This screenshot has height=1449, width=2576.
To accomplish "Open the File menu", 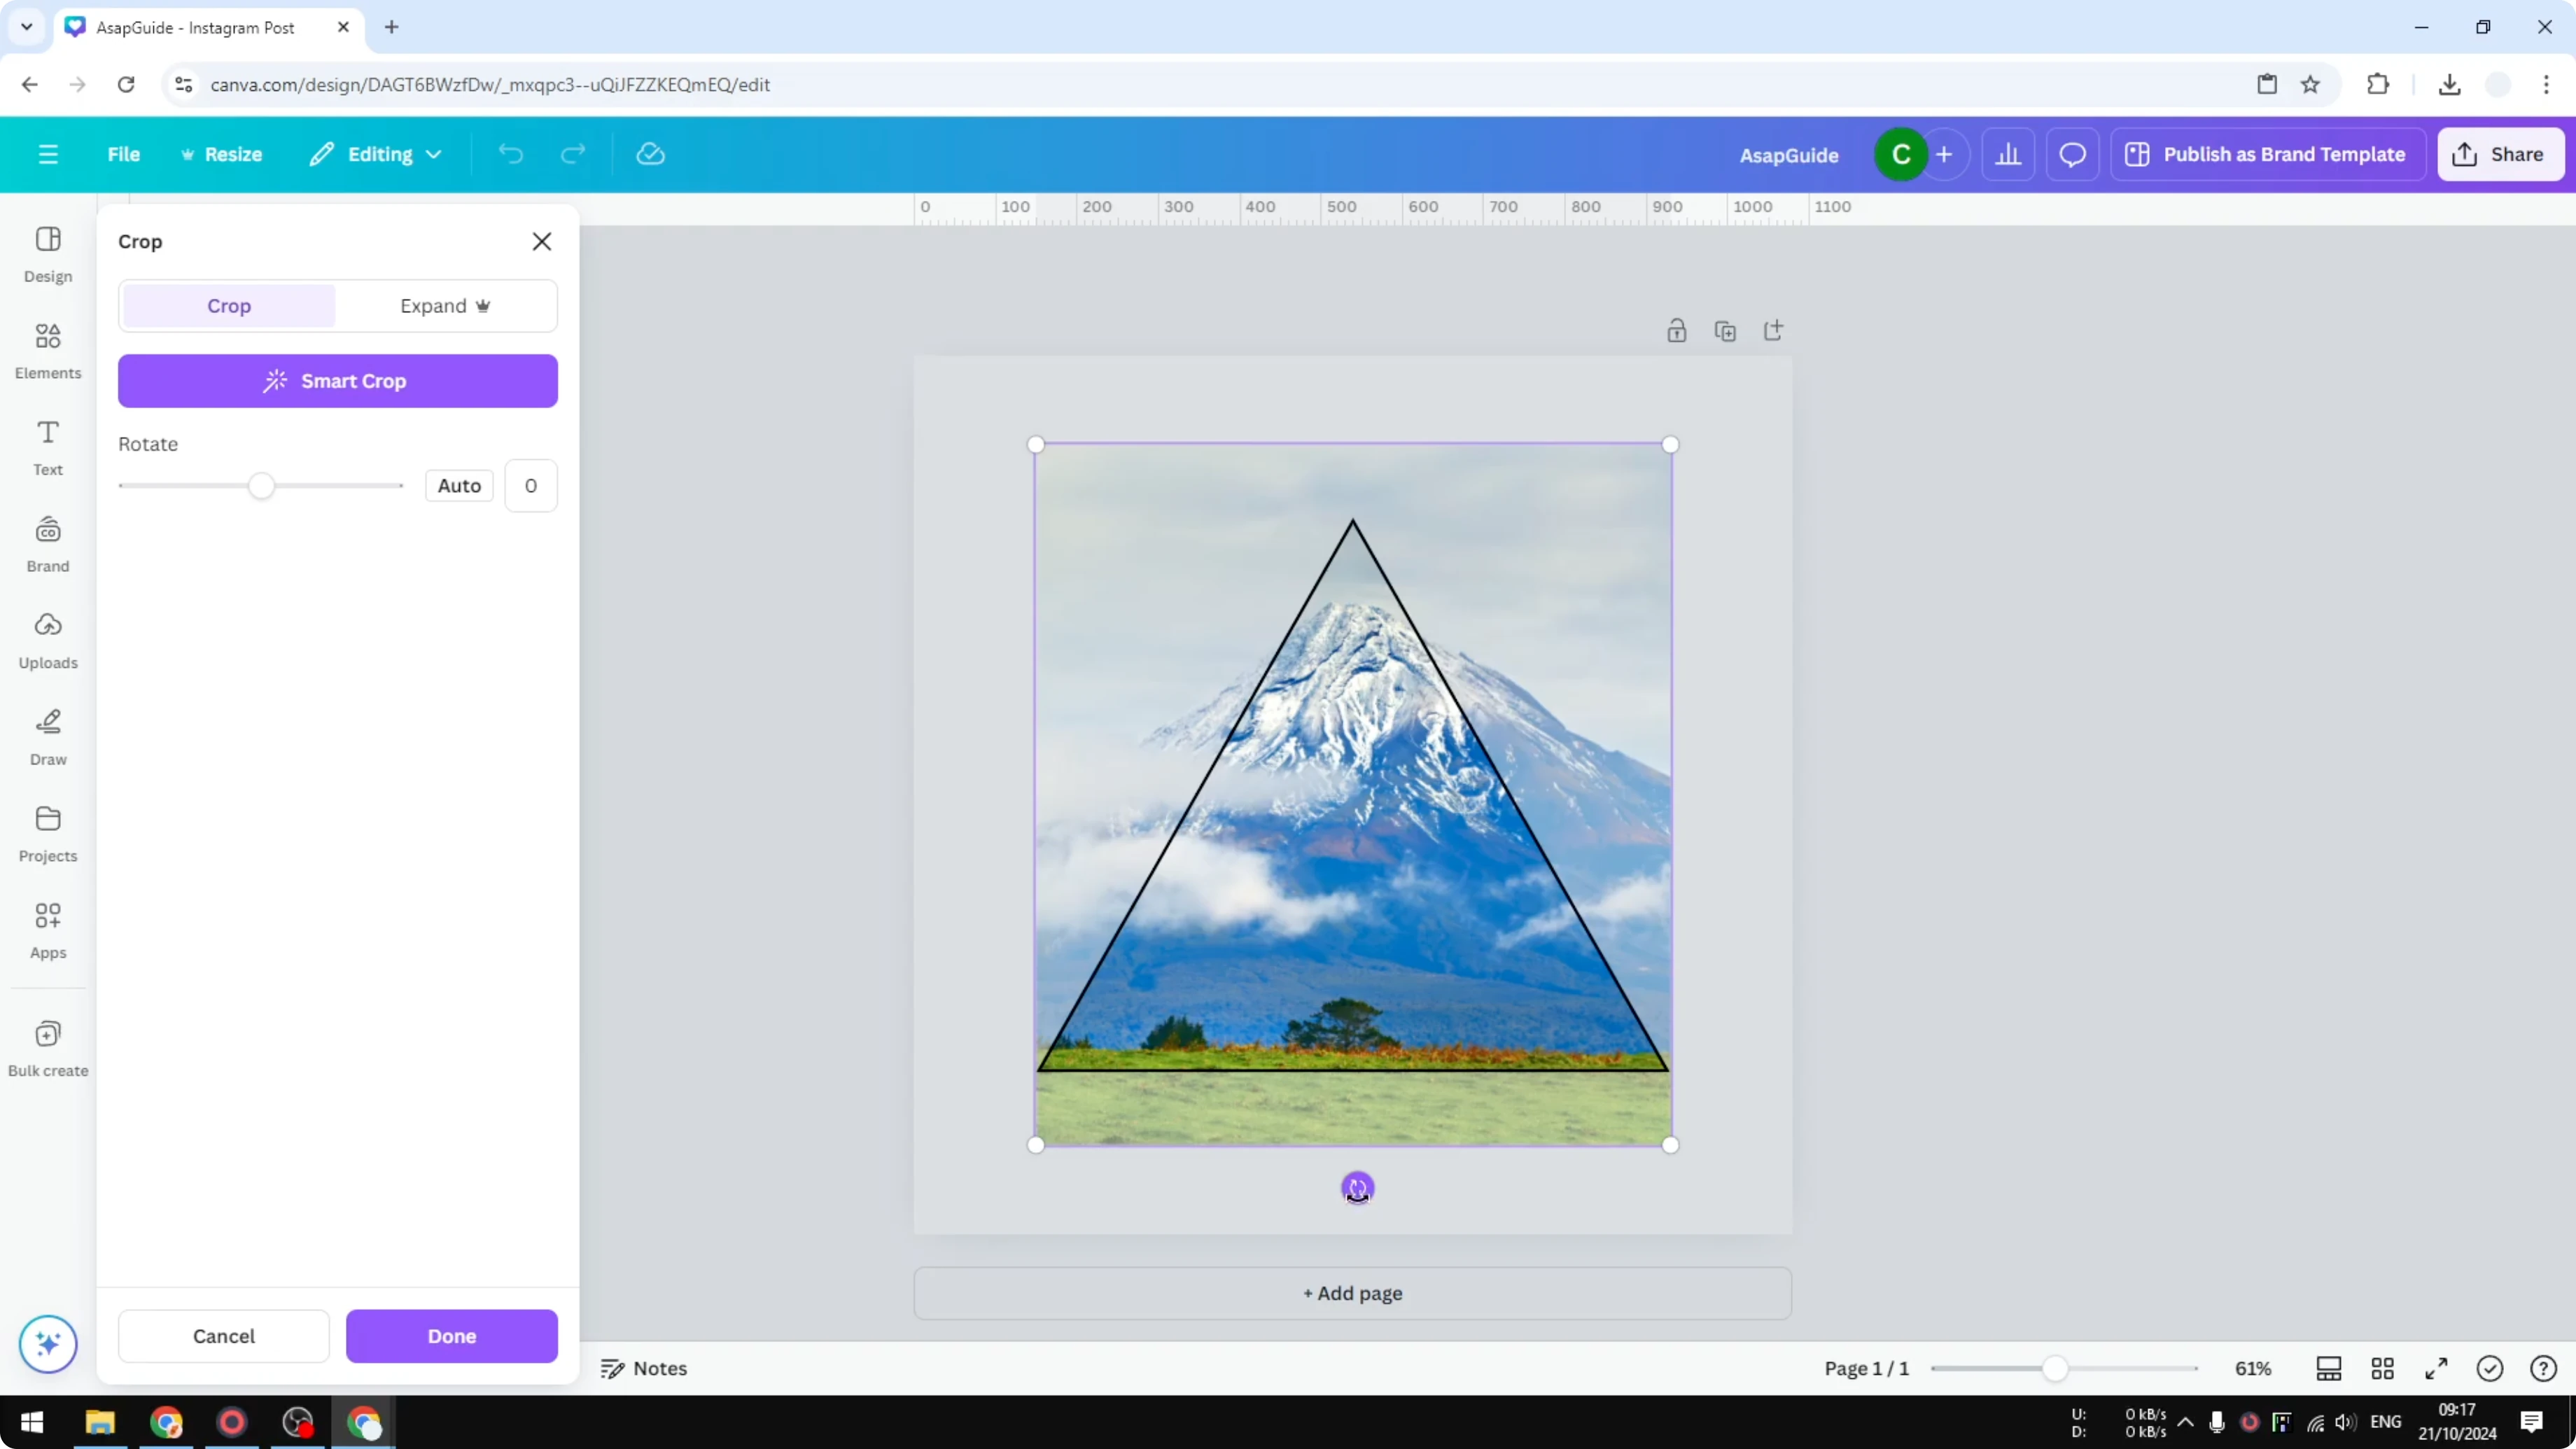I will [x=124, y=153].
